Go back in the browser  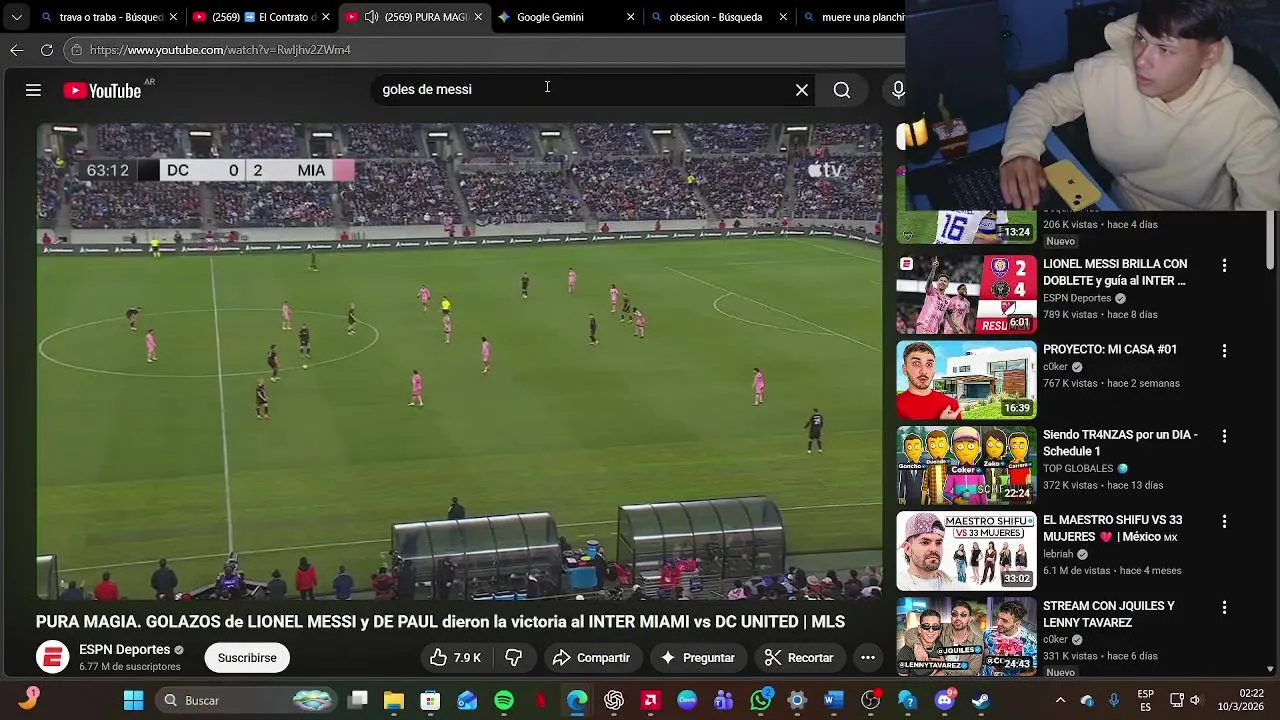[17, 50]
